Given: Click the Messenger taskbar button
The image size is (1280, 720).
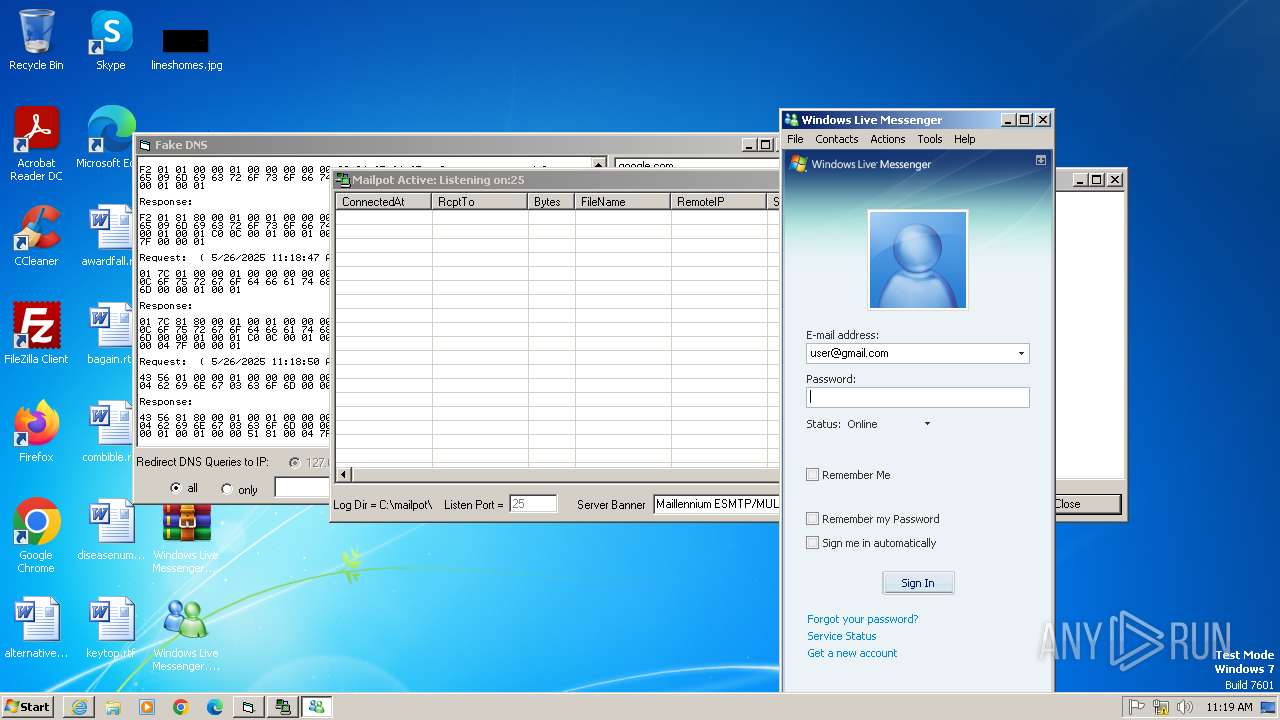Looking at the screenshot, I should pos(317,707).
